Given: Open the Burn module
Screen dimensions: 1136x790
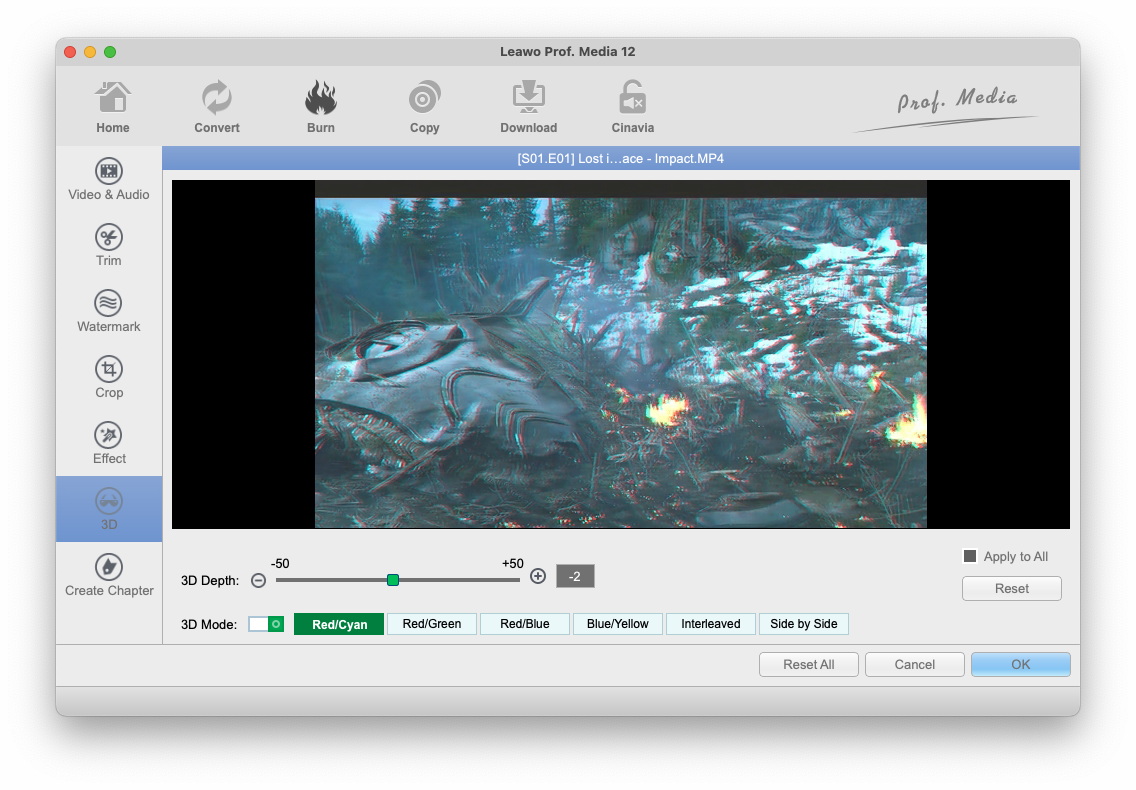Looking at the screenshot, I should 321,100.
